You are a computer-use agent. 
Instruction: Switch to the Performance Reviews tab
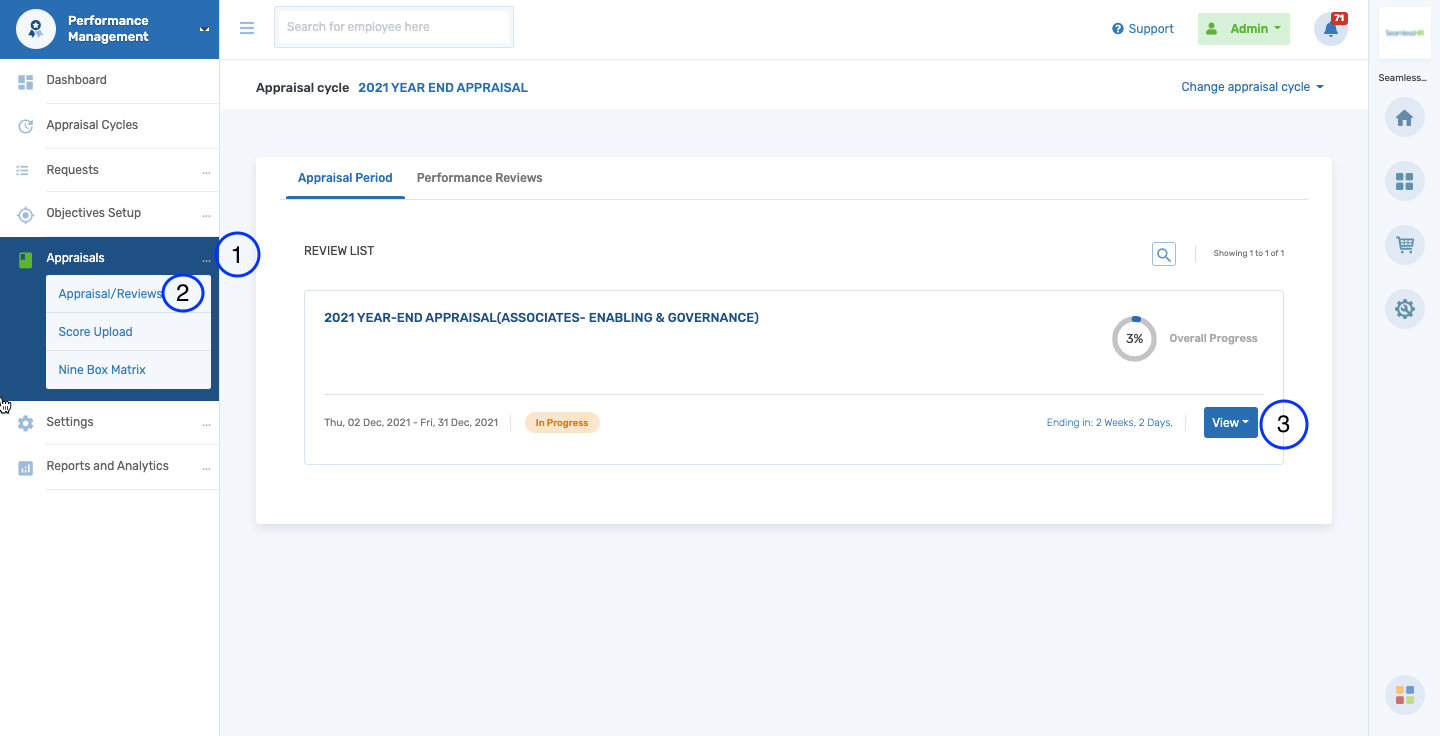pos(479,177)
